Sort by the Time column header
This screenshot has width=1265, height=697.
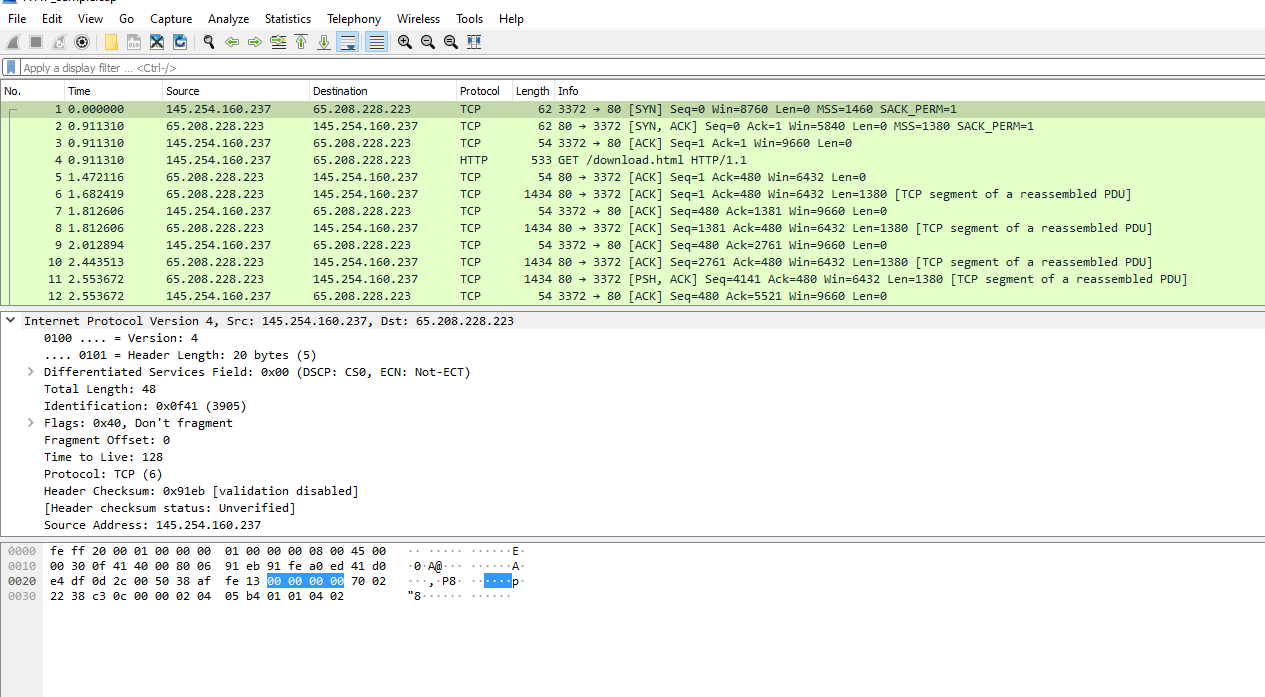(113, 91)
